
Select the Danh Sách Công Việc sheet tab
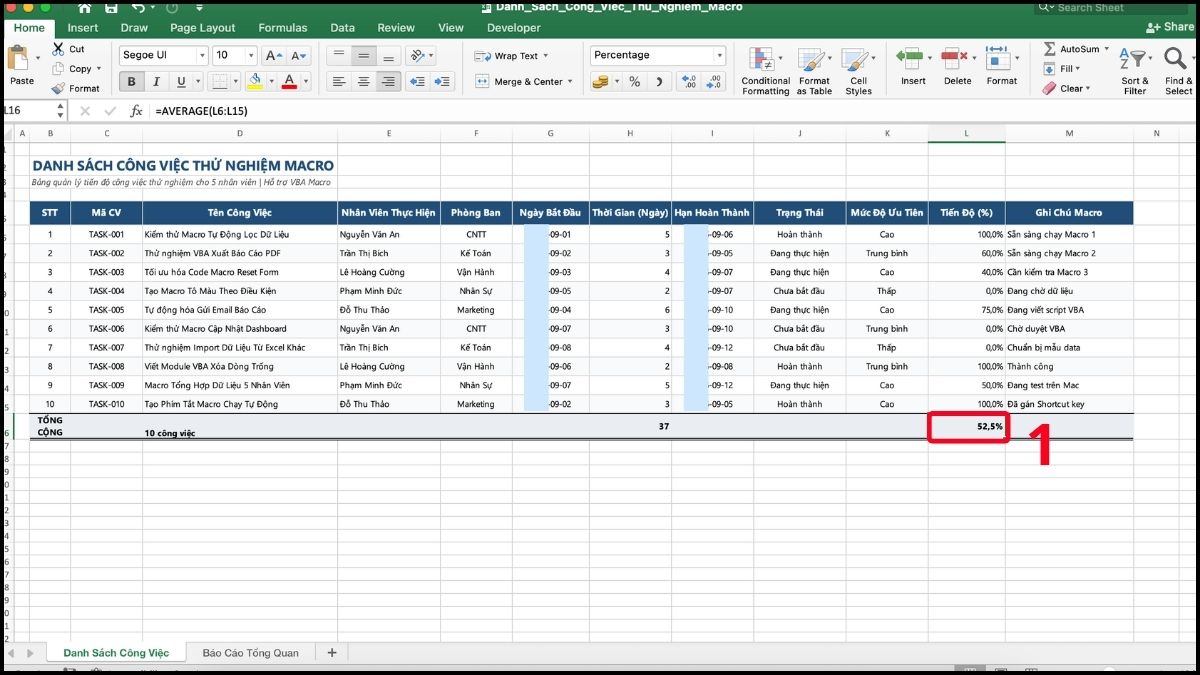tap(116, 653)
